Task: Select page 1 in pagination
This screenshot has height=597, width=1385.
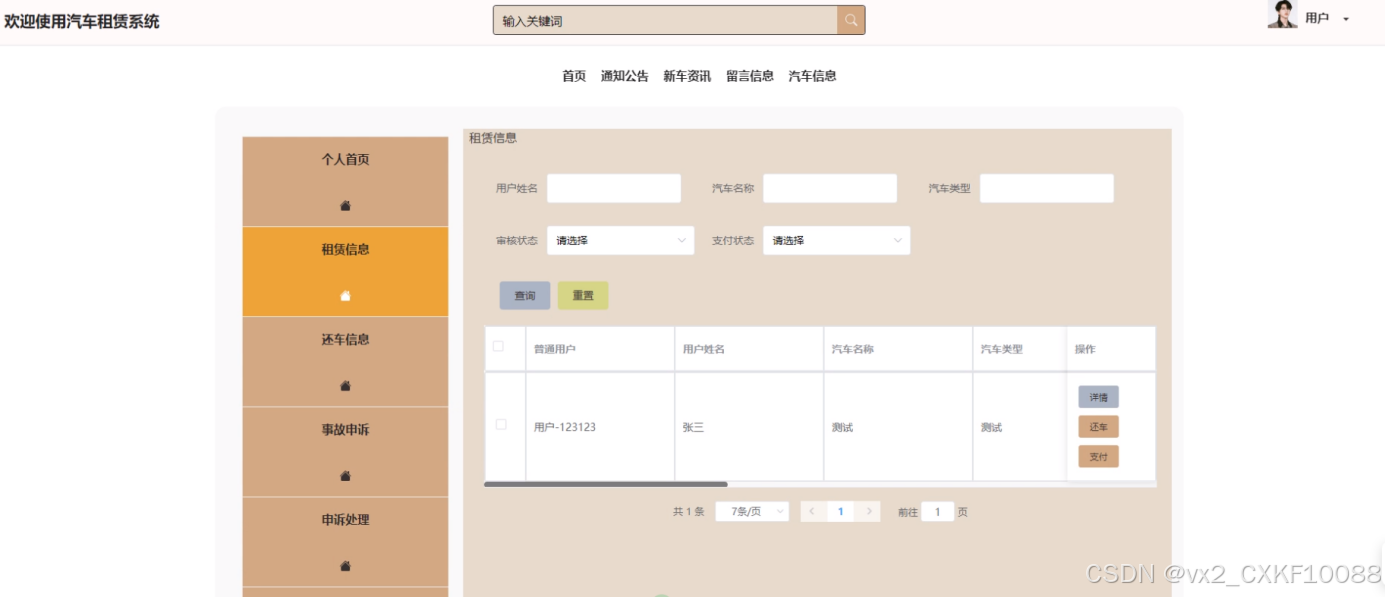Action: (840, 512)
